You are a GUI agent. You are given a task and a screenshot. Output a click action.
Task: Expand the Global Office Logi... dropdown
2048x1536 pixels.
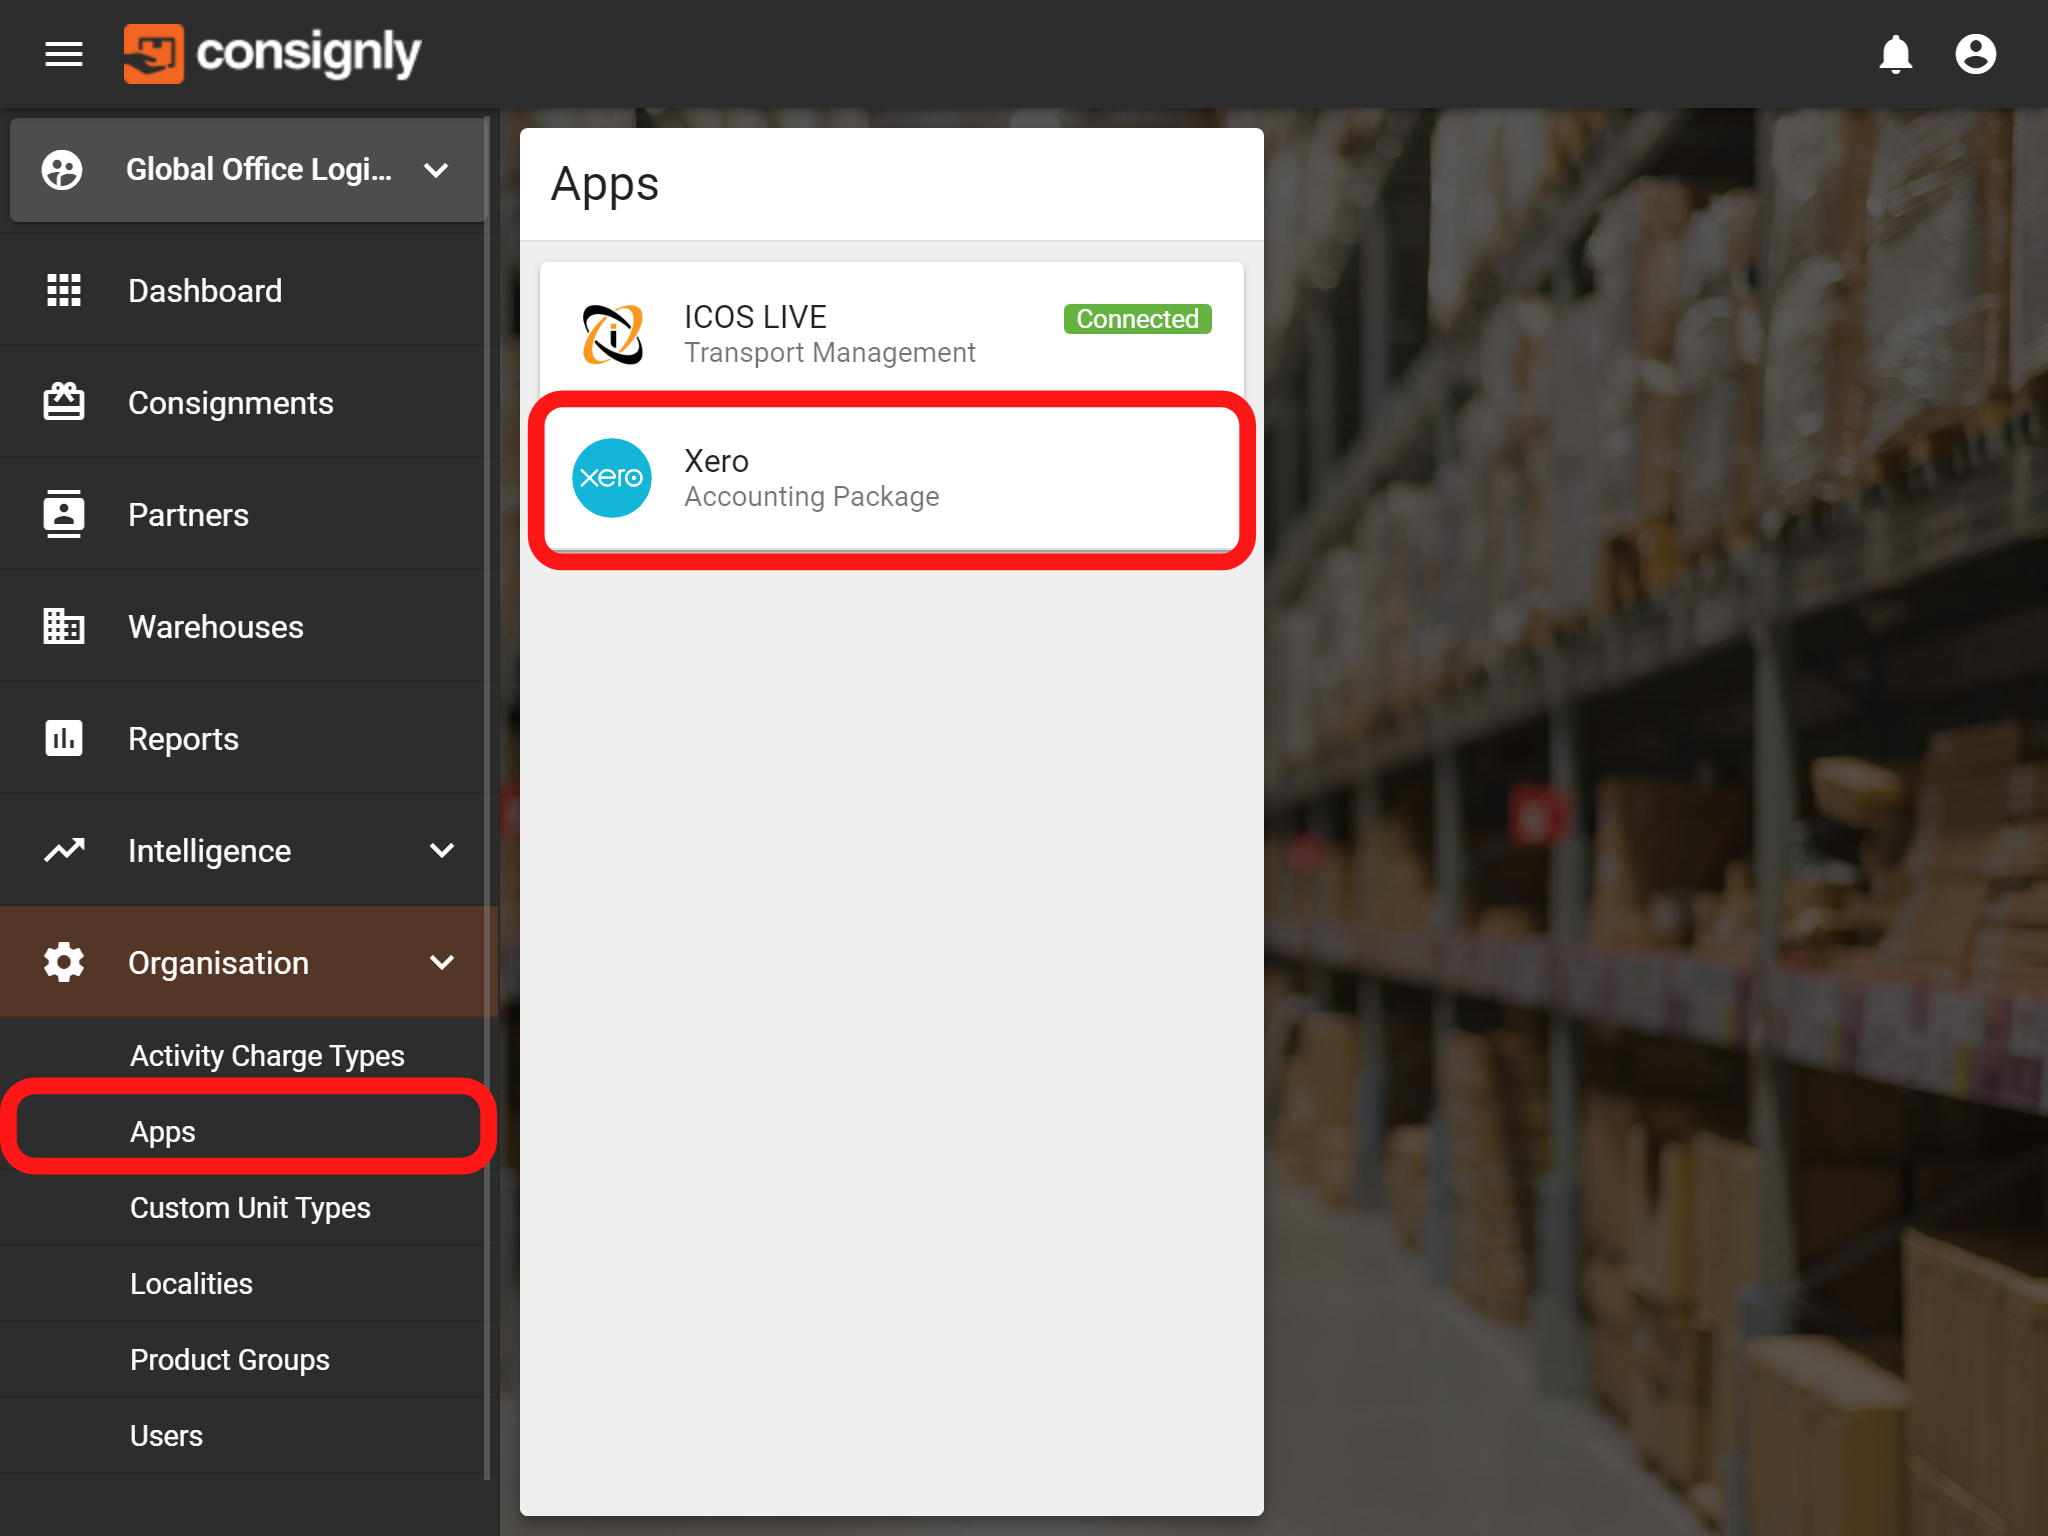click(436, 170)
